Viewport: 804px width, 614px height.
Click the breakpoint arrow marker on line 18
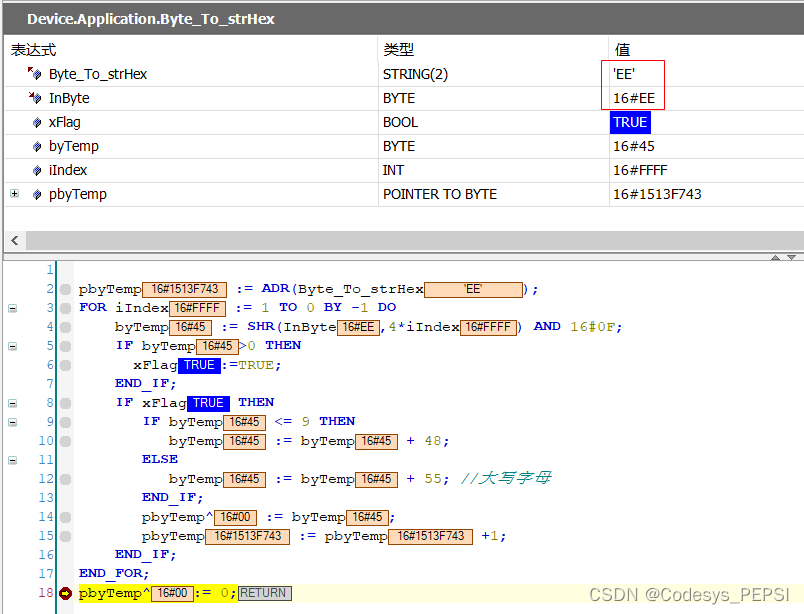(65, 593)
